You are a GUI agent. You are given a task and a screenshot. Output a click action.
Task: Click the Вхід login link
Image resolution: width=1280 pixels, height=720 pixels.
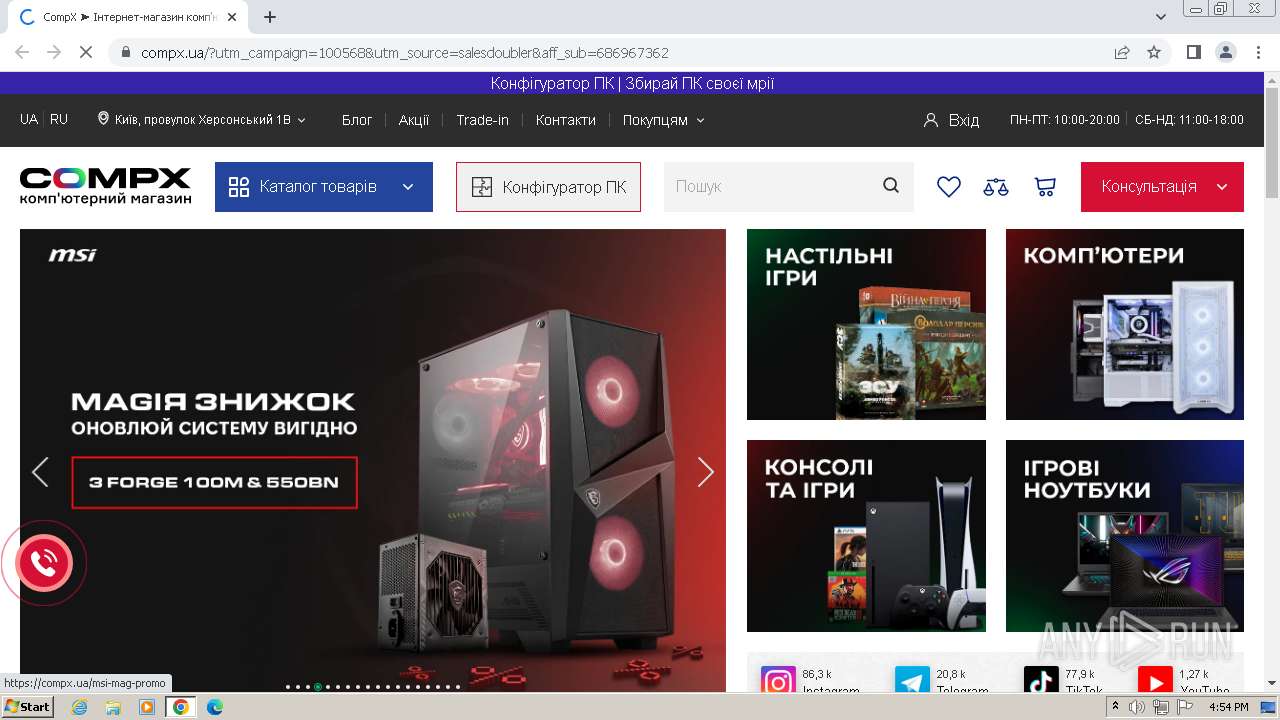964,120
